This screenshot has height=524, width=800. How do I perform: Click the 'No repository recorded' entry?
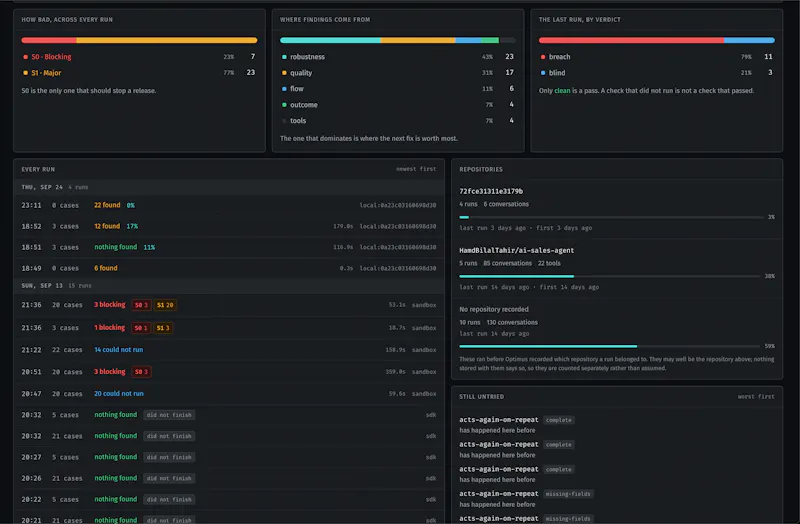tap(494, 309)
